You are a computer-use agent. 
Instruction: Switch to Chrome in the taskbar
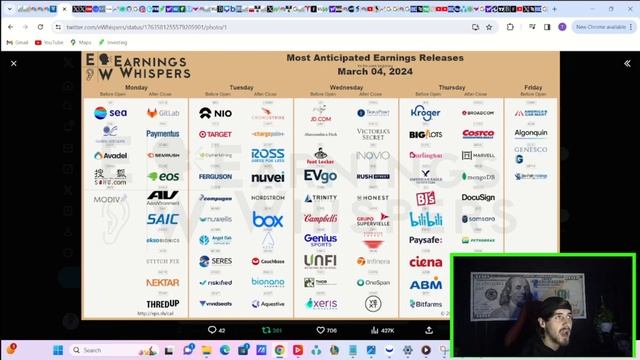280,350
